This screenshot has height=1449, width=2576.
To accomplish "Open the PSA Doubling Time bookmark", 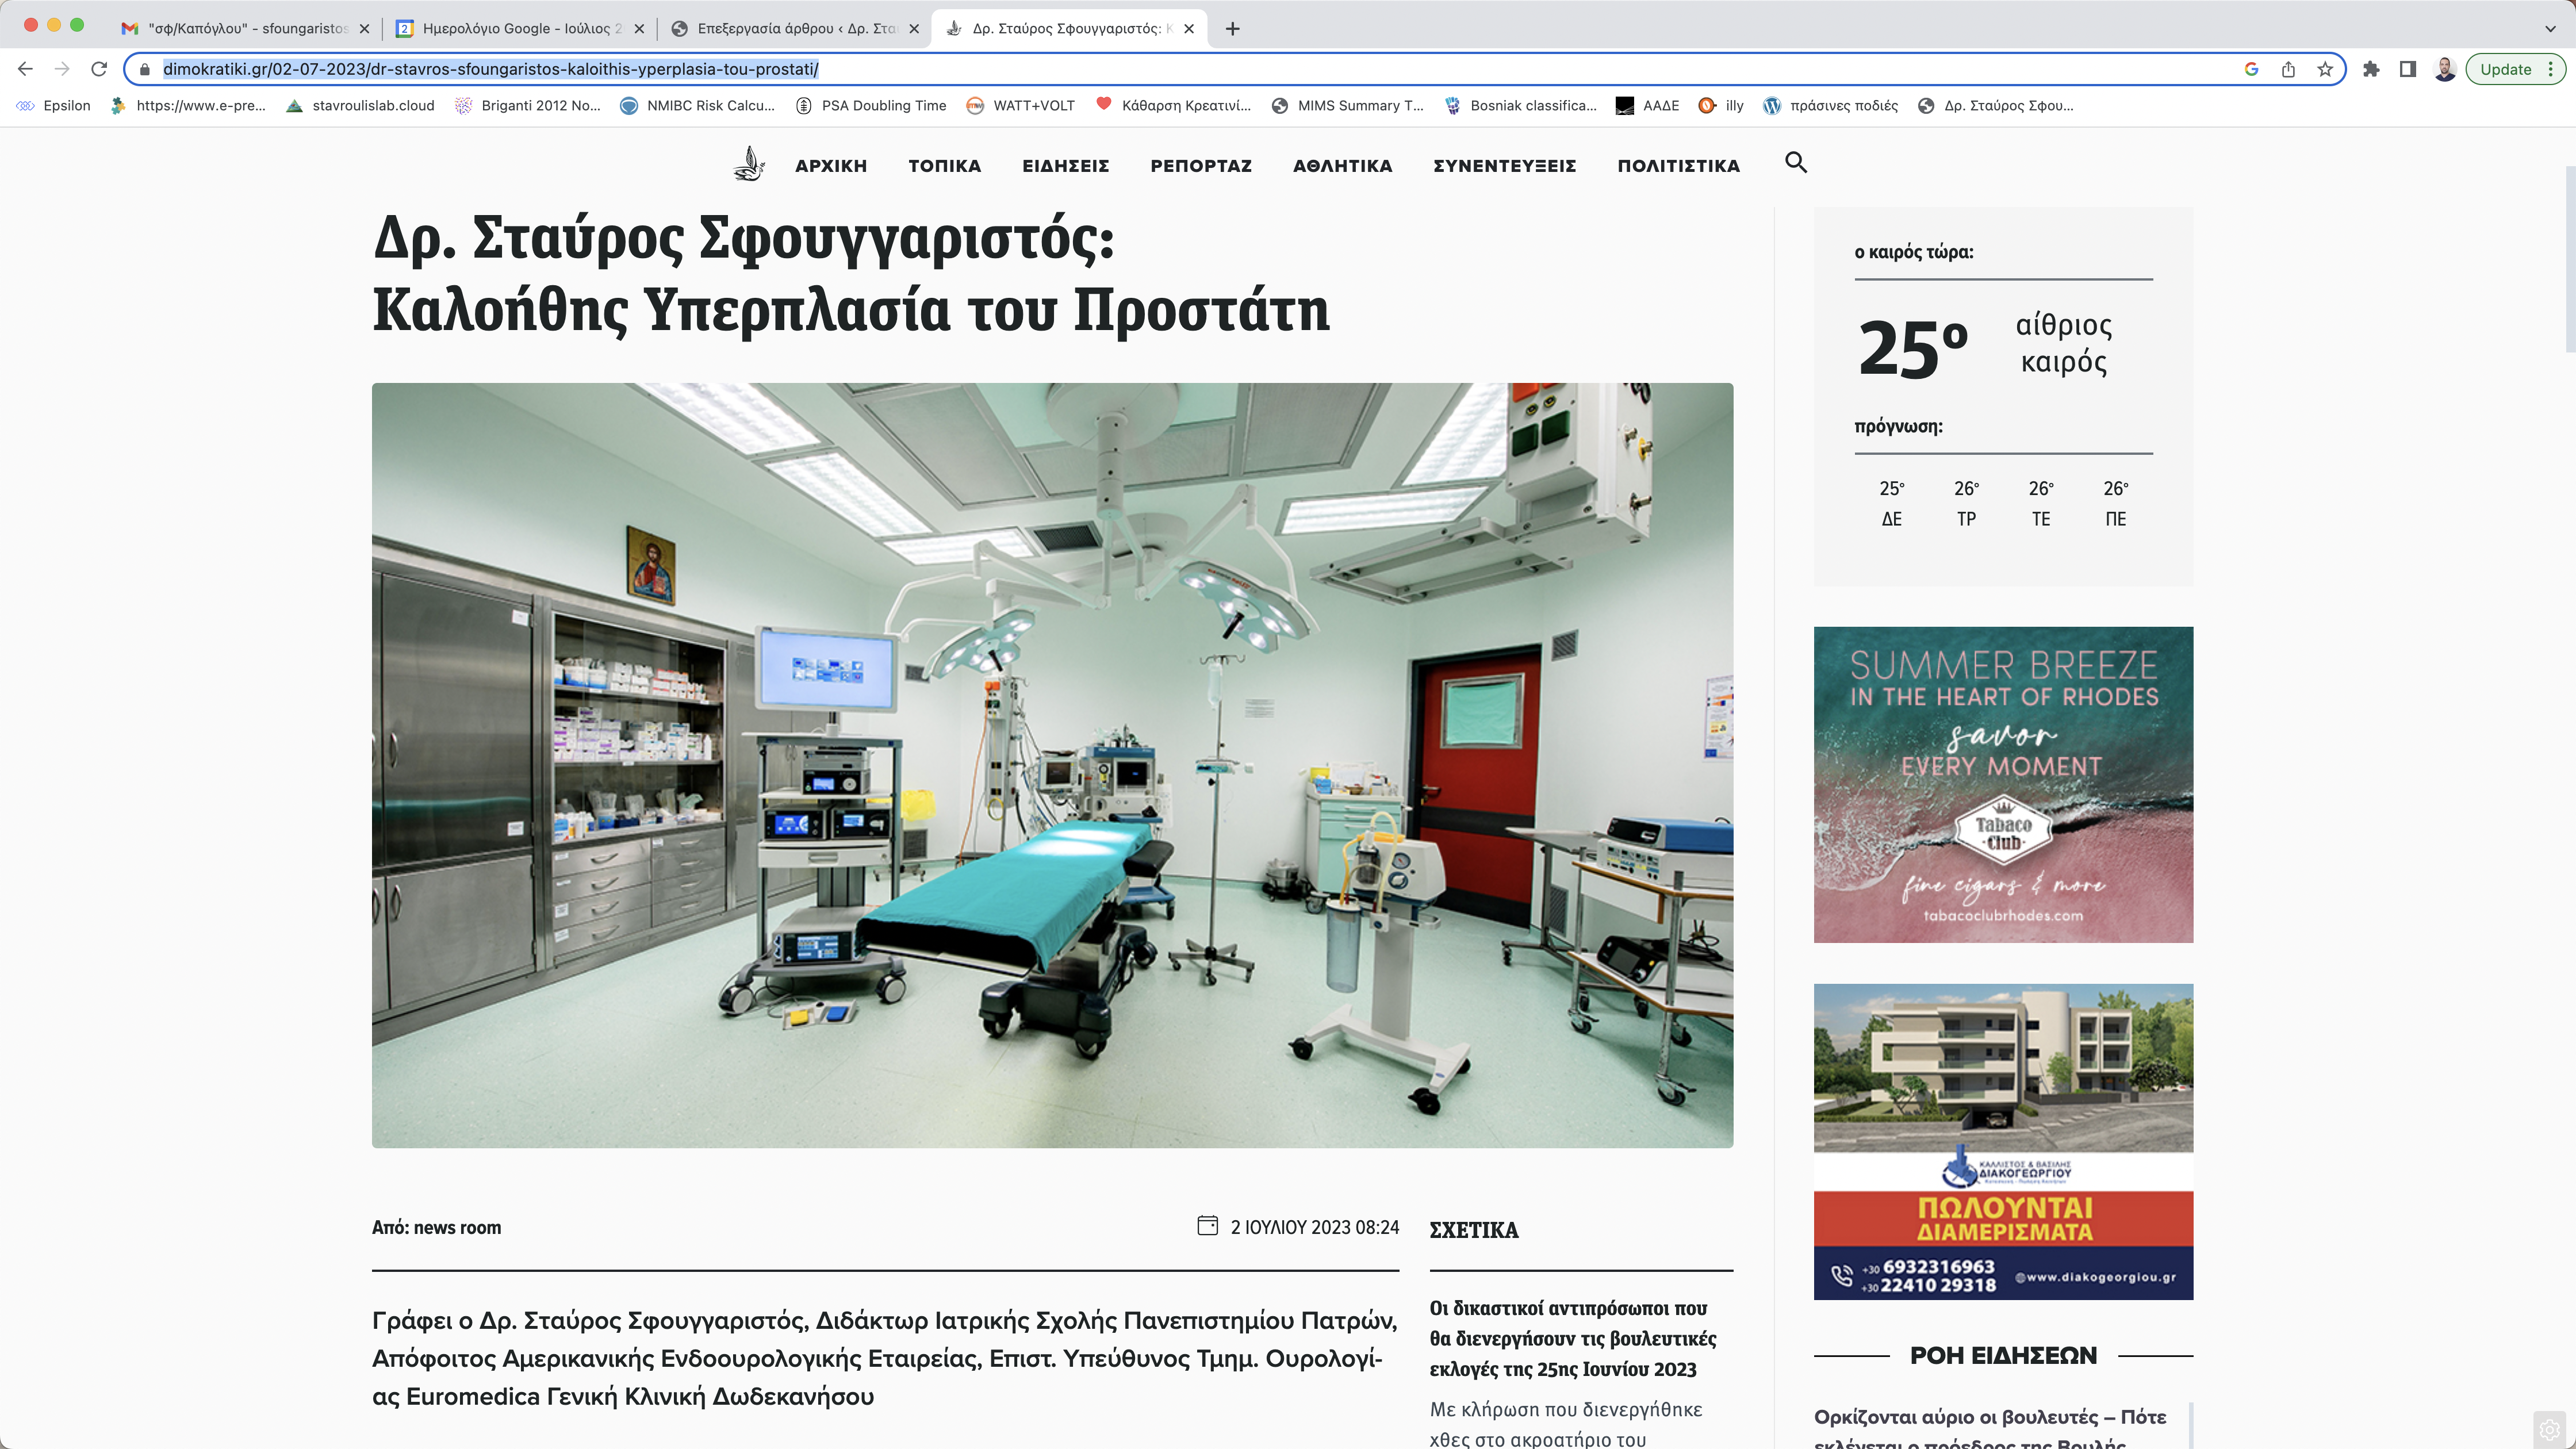I will [x=871, y=105].
